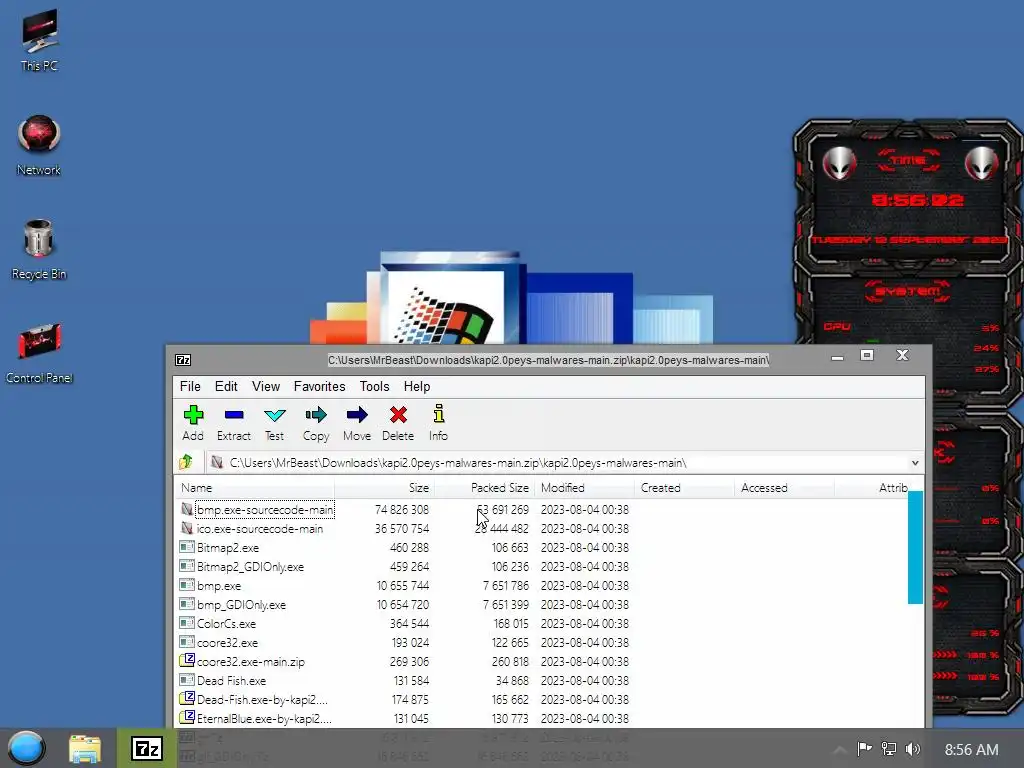Open the Info tool
Image resolution: width=1024 pixels, height=768 pixels.
pos(438,413)
